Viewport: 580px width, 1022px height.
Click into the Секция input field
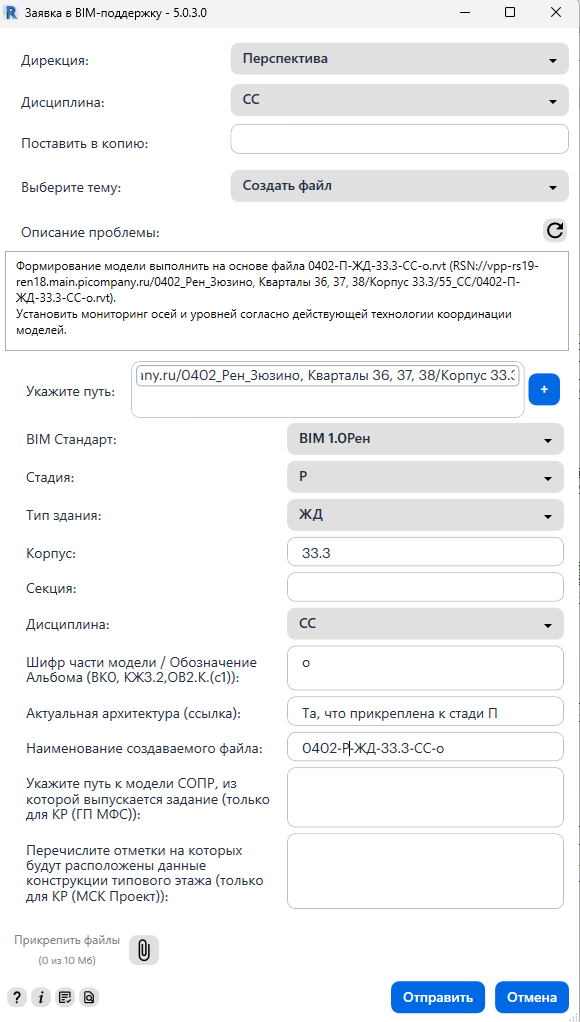[x=425, y=587]
